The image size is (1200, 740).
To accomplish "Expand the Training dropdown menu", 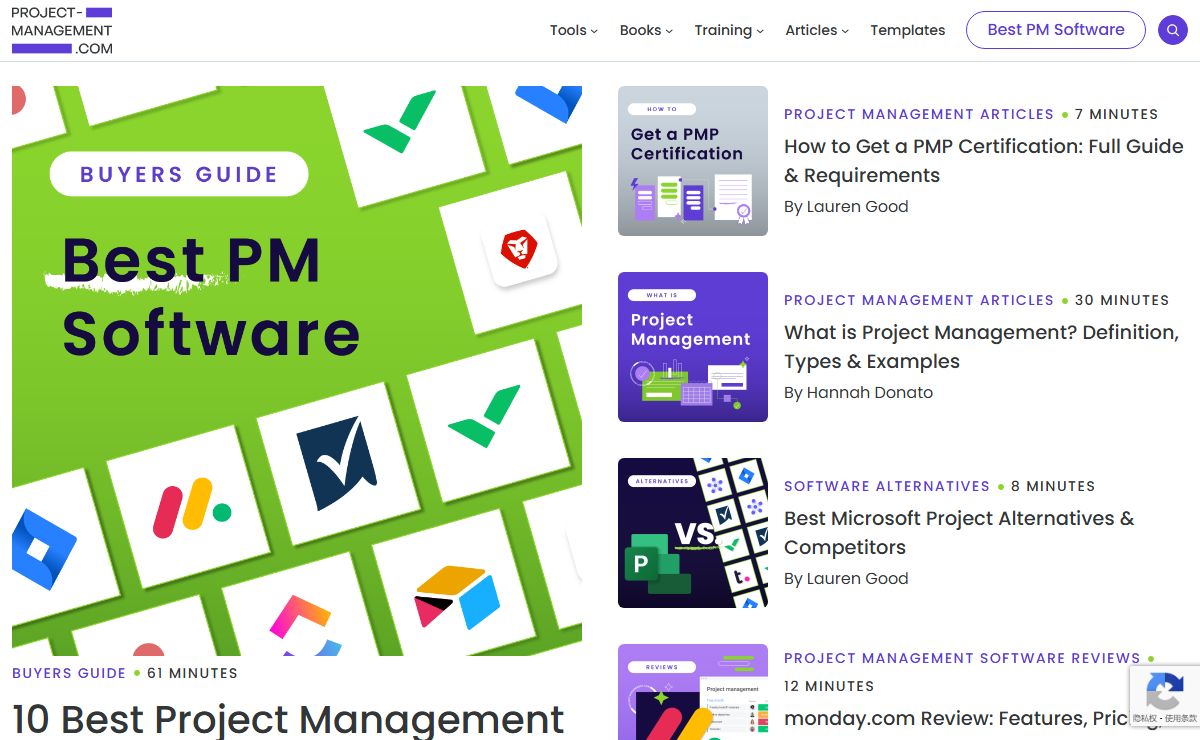I will [729, 30].
